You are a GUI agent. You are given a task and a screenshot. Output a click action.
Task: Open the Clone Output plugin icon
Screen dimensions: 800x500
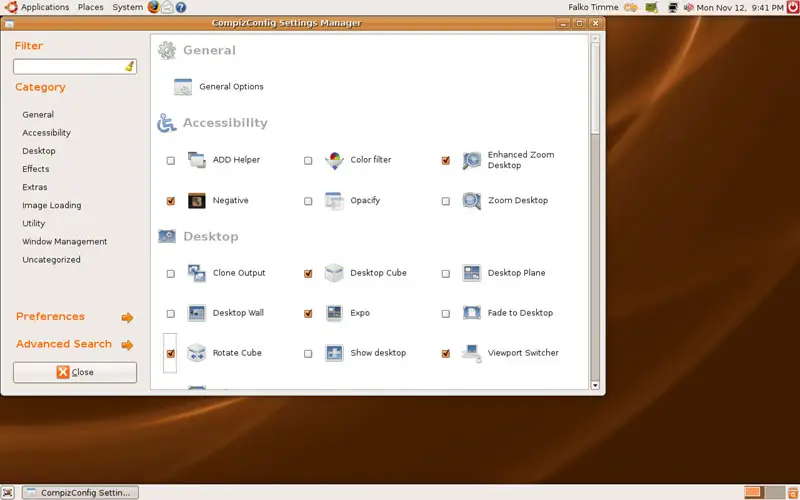[x=196, y=273]
